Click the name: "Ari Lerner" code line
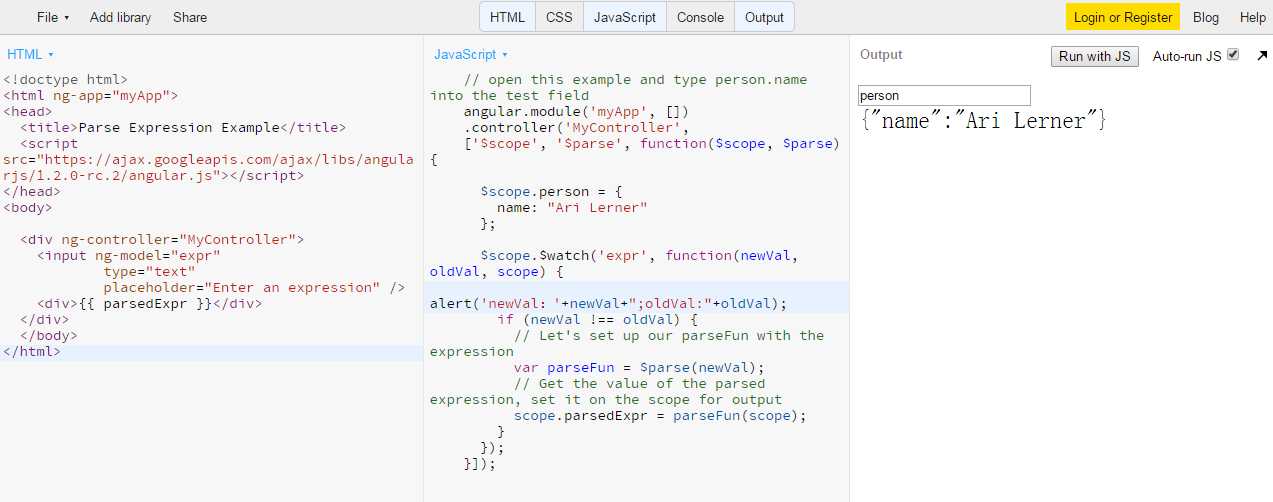Viewport: 1273px width, 502px height. pyautogui.click(x=572, y=207)
